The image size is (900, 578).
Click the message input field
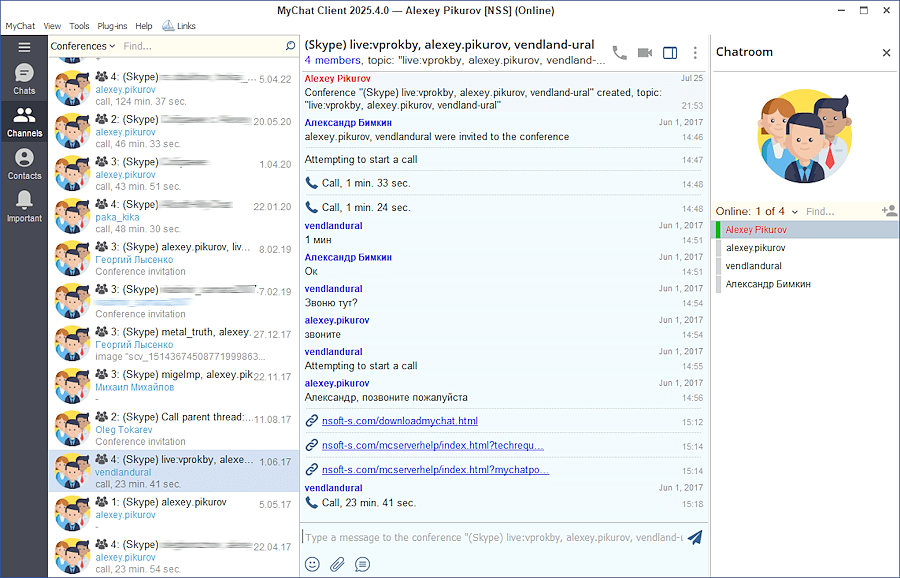[x=490, y=537]
